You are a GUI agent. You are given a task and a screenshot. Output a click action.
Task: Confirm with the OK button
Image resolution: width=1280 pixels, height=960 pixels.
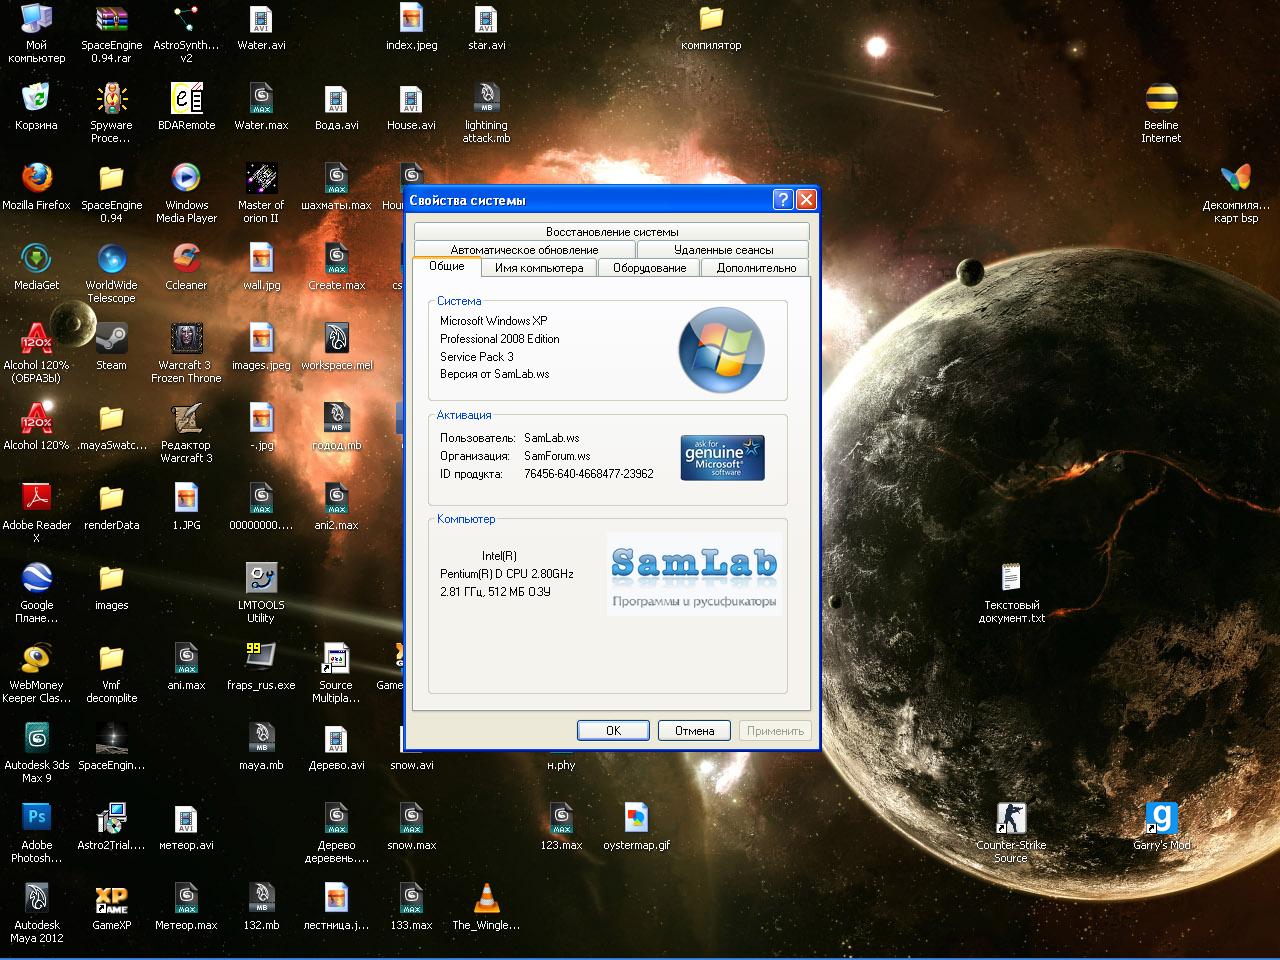pos(613,731)
